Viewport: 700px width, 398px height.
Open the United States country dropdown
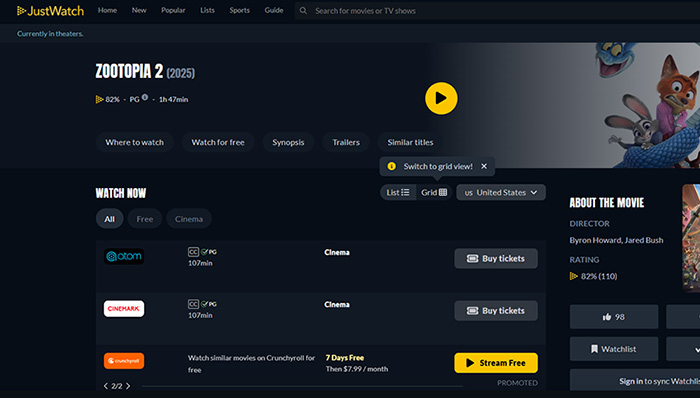pos(501,192)
